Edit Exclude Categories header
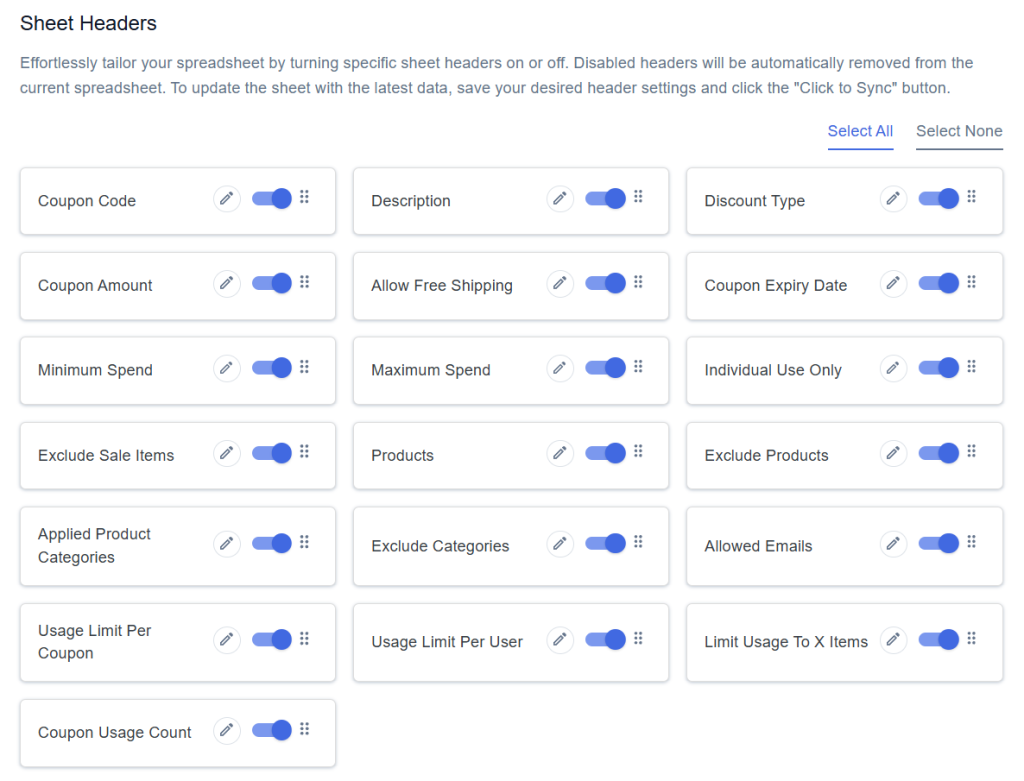1024x781 pixels. coord(560,543)
